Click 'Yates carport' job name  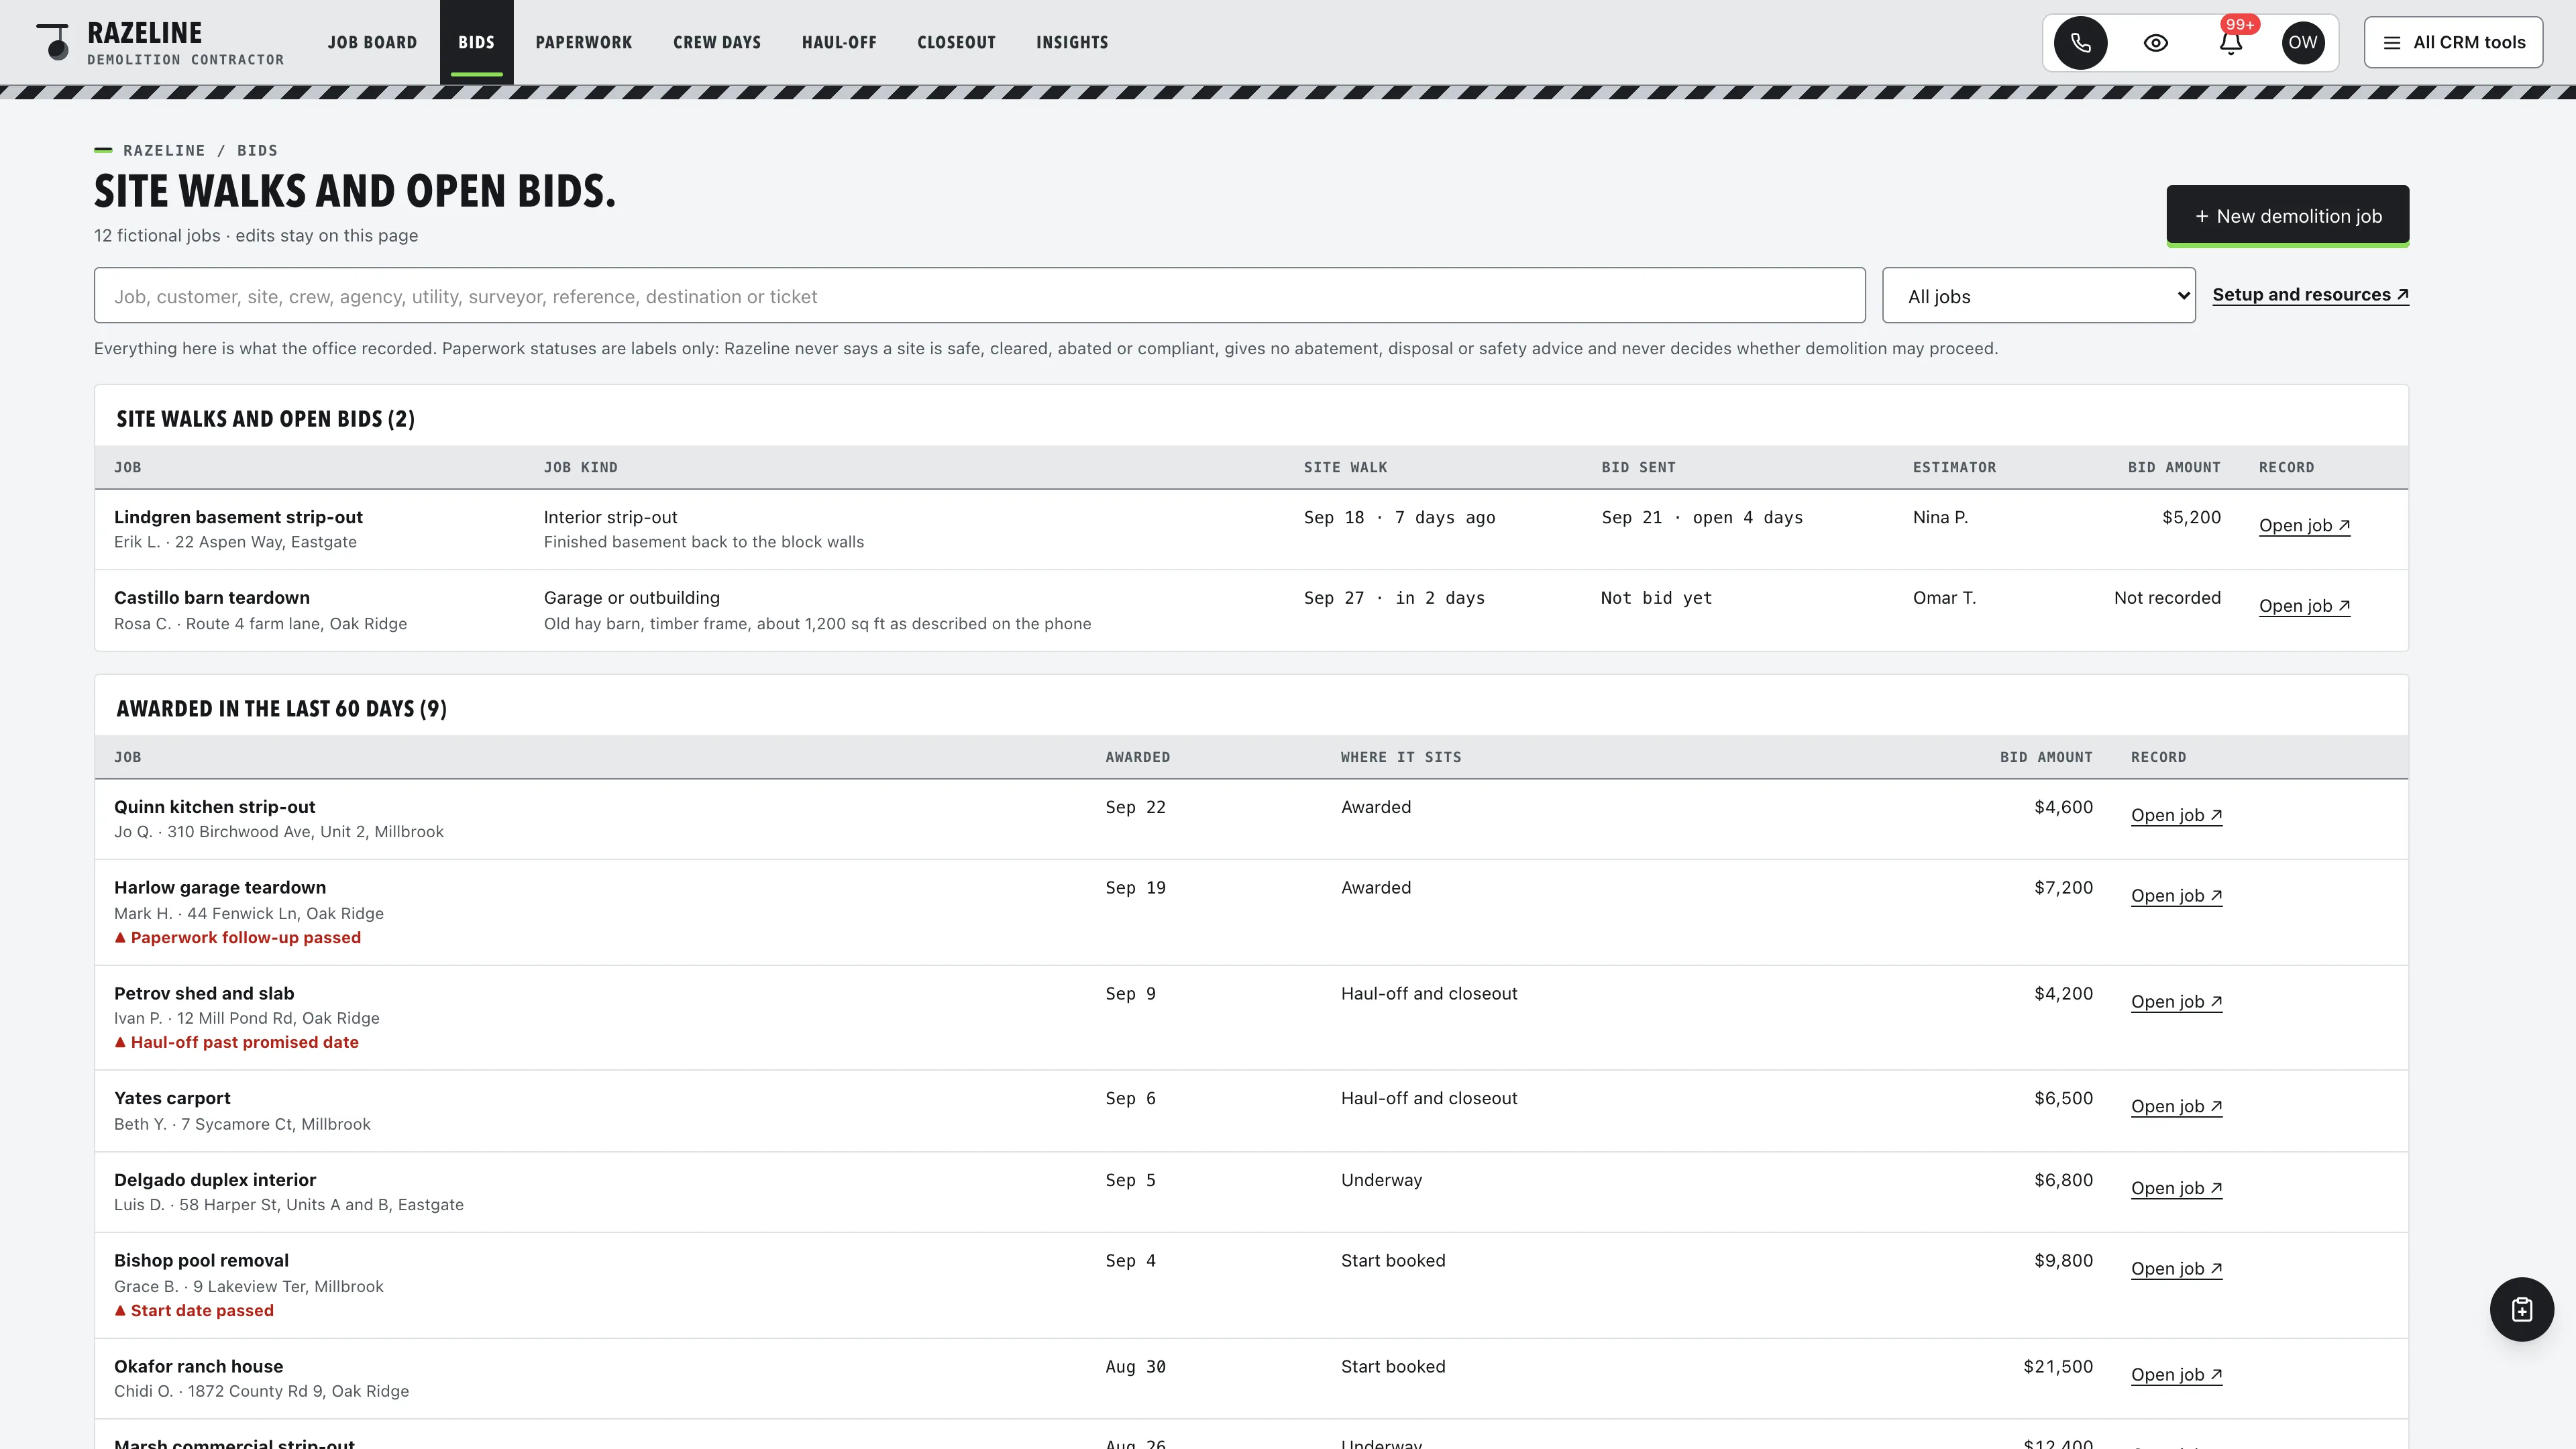click(172, 1098)
